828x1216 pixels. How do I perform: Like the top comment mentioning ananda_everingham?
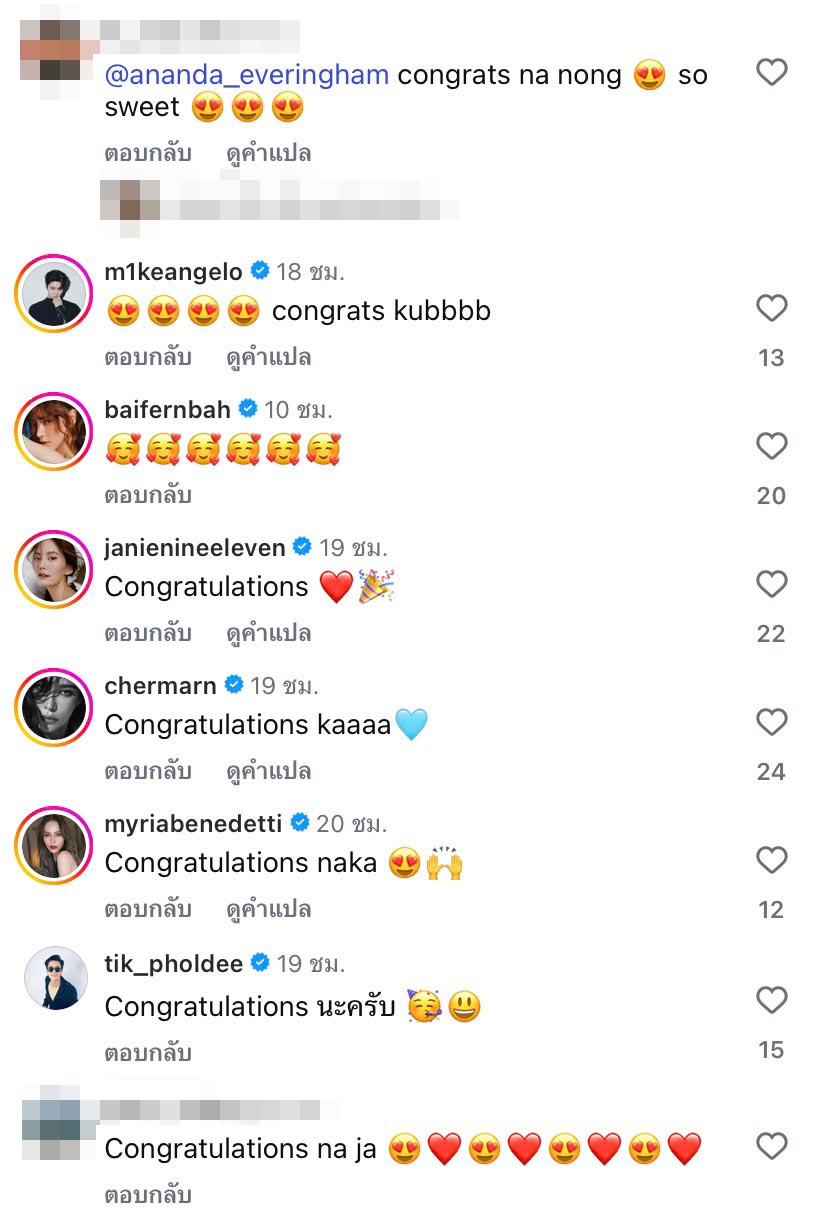(771, 73)
